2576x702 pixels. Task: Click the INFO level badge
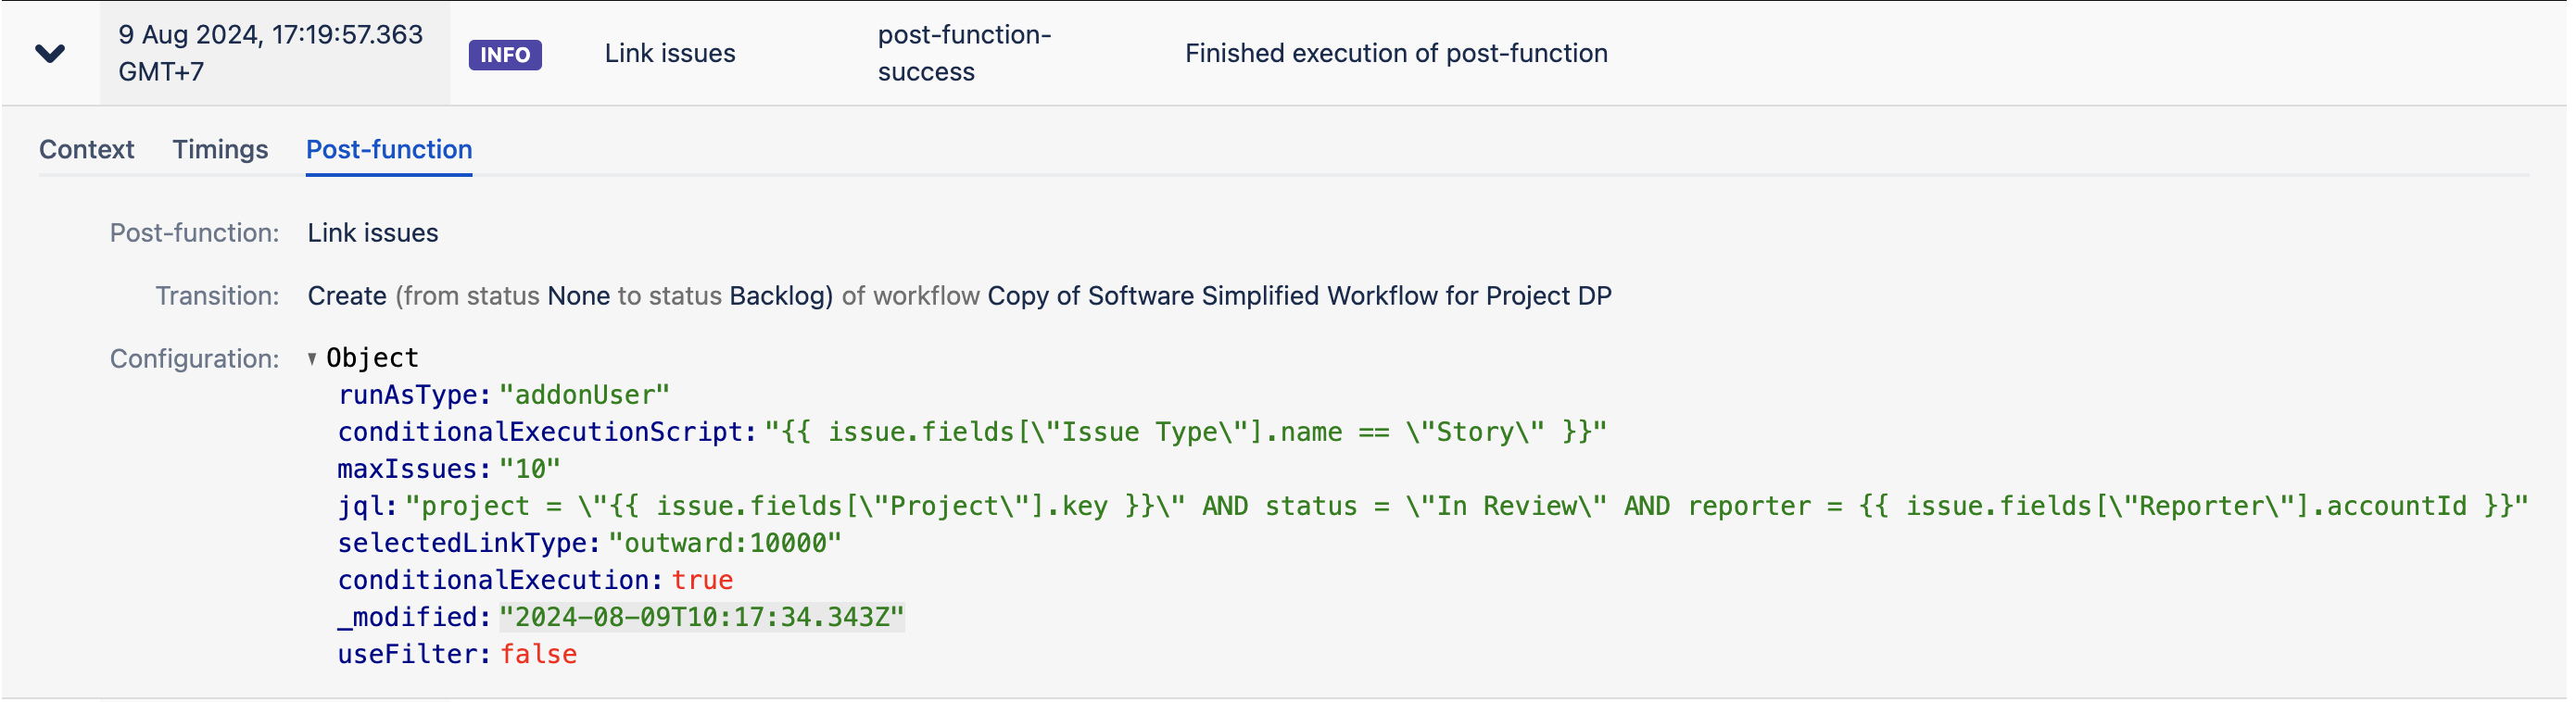pyautogui.click(x=505, y=54)
